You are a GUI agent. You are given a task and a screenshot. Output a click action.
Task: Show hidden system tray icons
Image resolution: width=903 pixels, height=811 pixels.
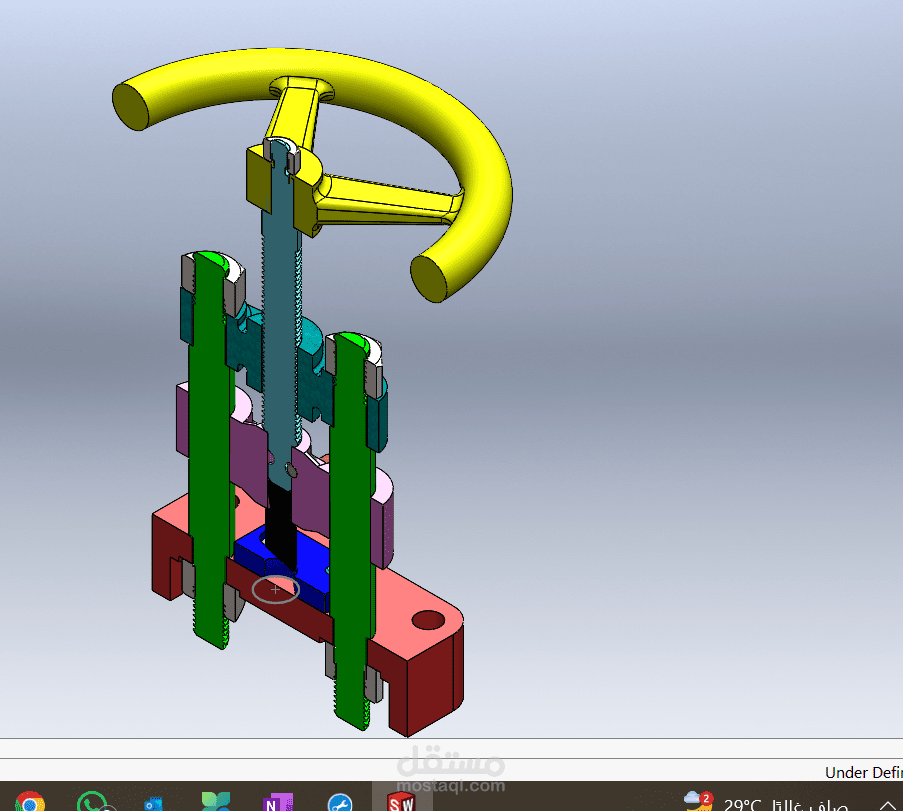point(887,805)
